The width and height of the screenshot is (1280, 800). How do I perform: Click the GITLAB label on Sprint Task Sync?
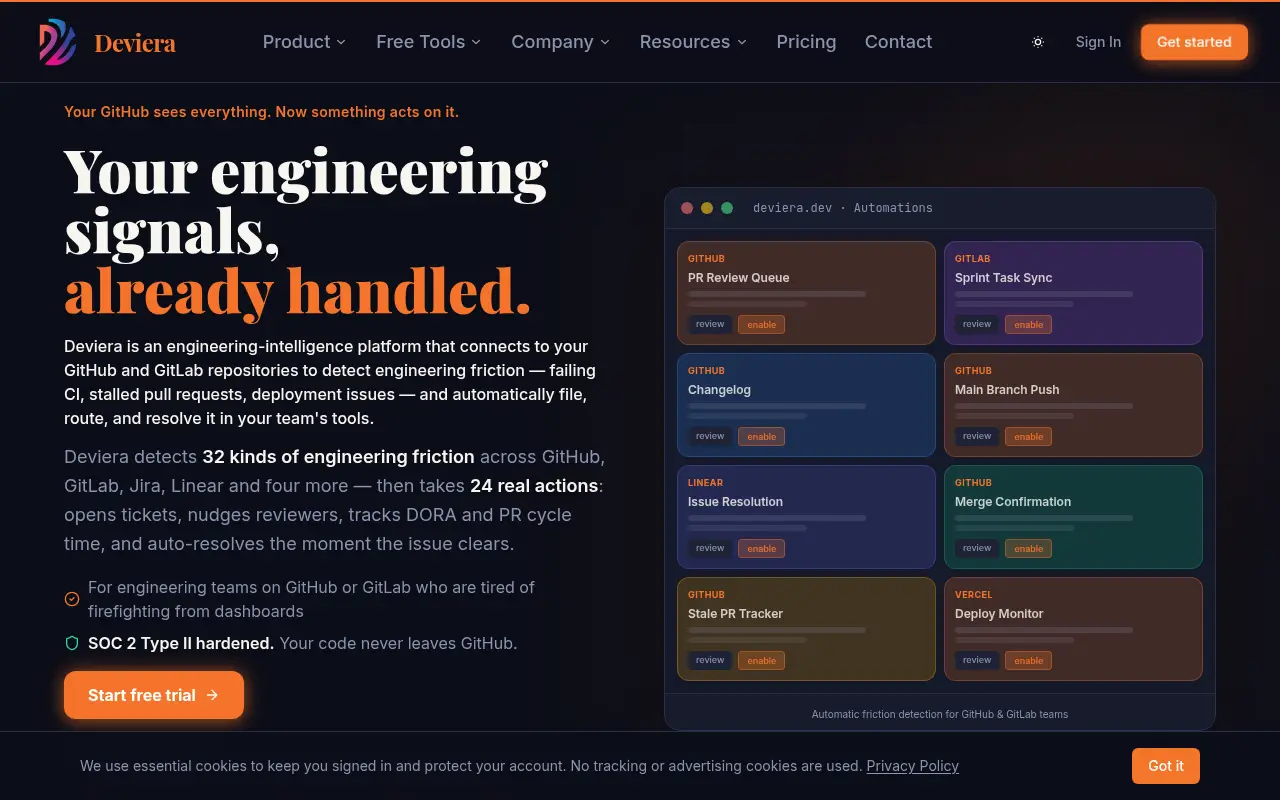[972, 259]
